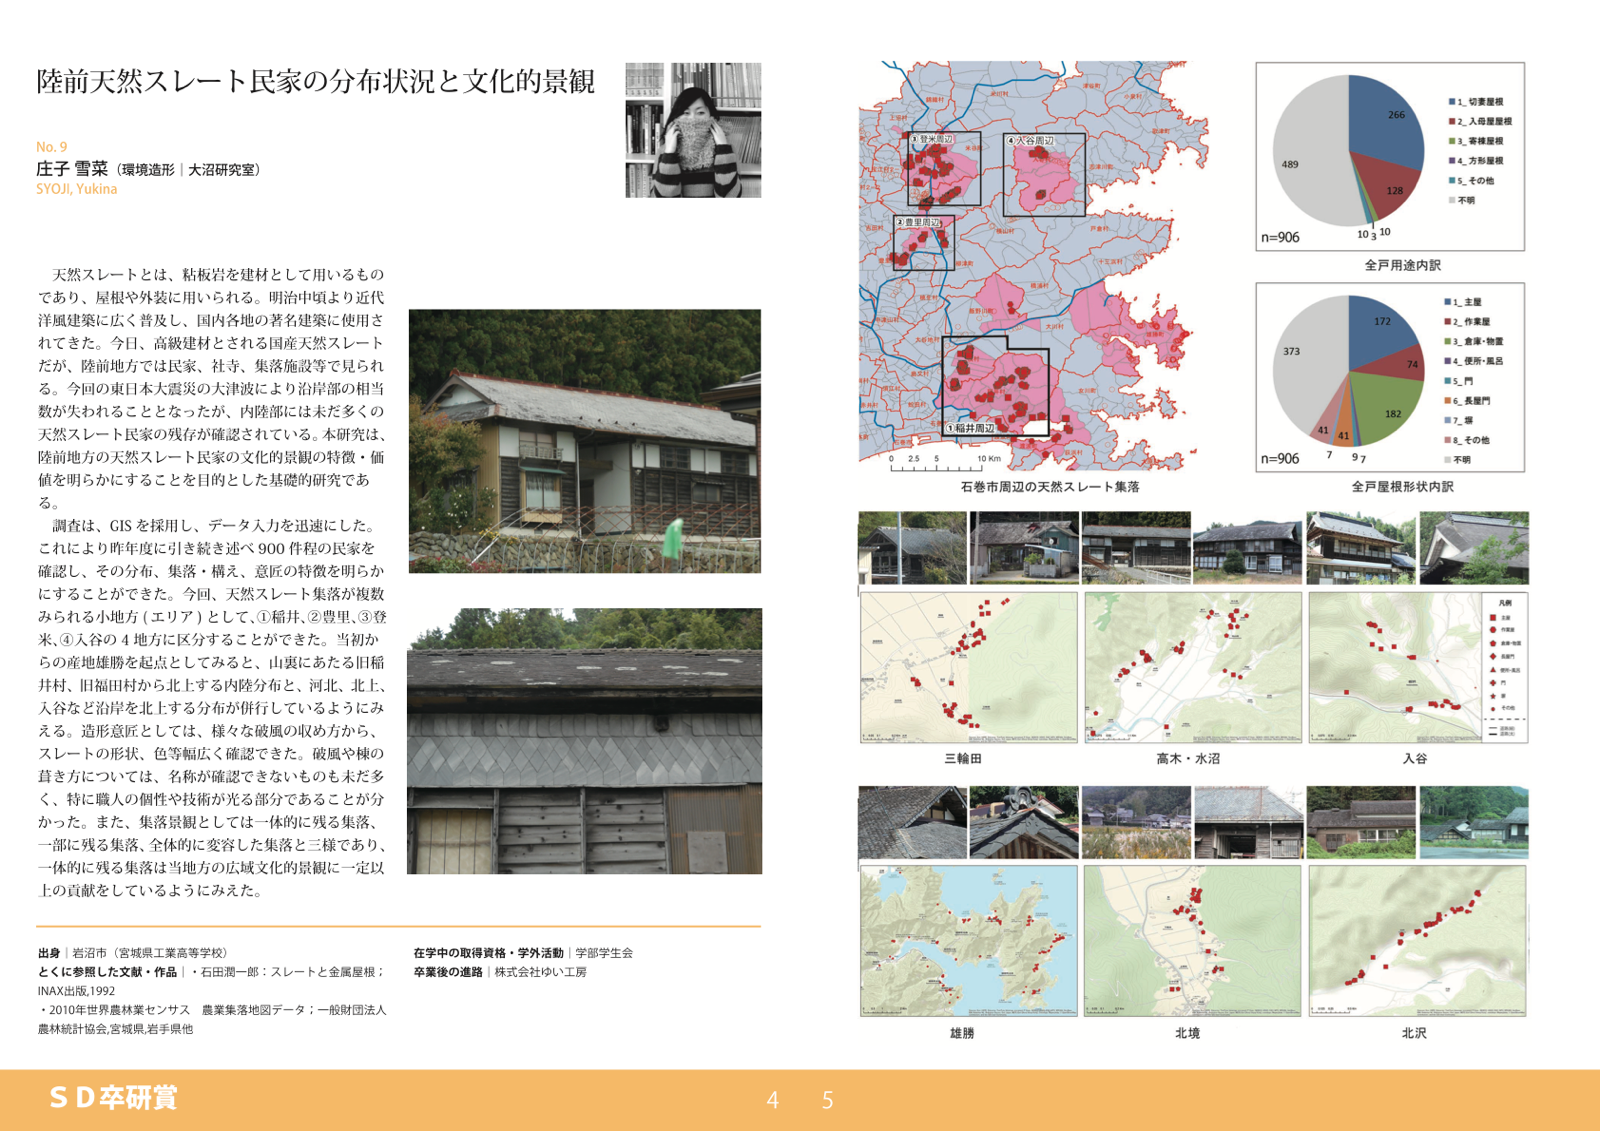Select the activity text 学部学生会

pos(605,953)
